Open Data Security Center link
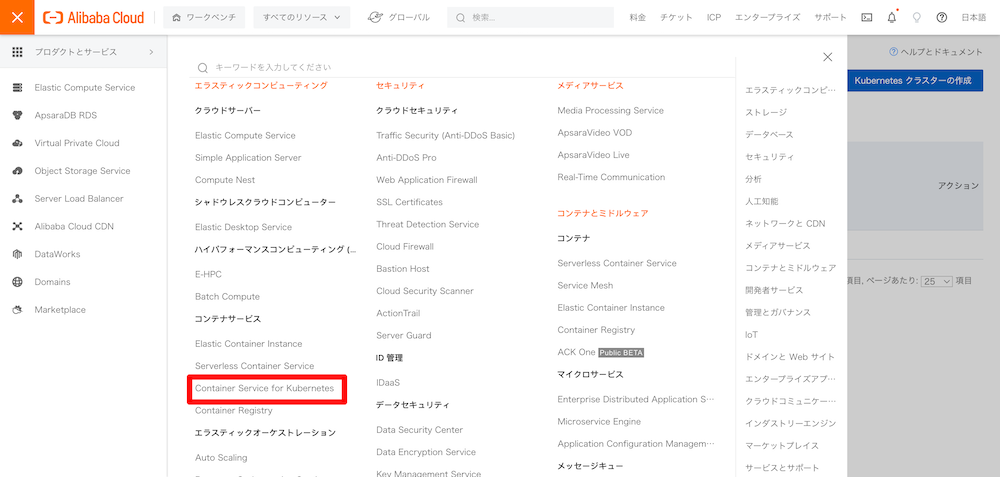Image resolution: width=1000 pixels, height=477 pixels. tap(420, 430)
